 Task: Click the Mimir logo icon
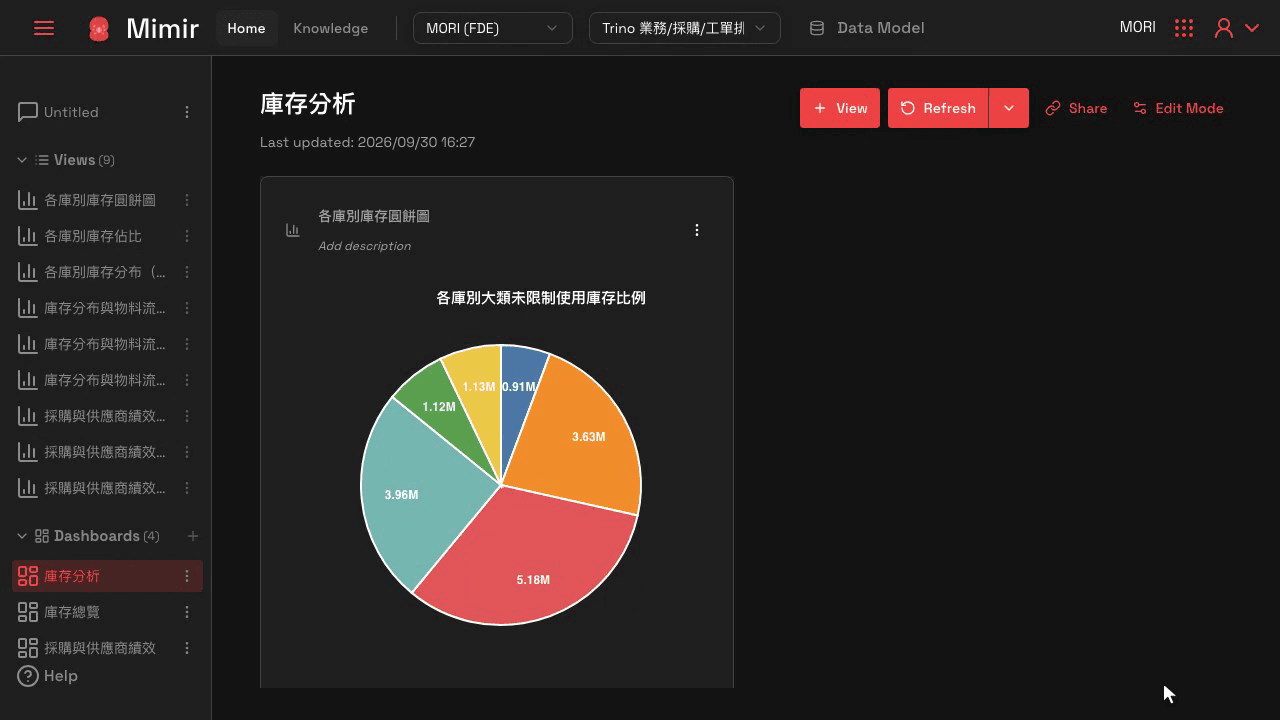tap(98, 29)
